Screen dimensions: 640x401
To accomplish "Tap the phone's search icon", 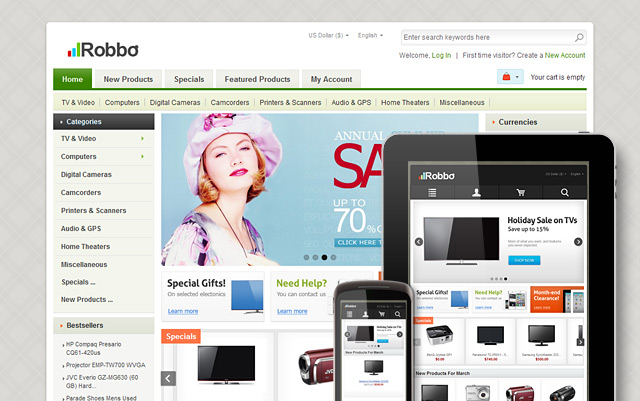I will [398, 314].
